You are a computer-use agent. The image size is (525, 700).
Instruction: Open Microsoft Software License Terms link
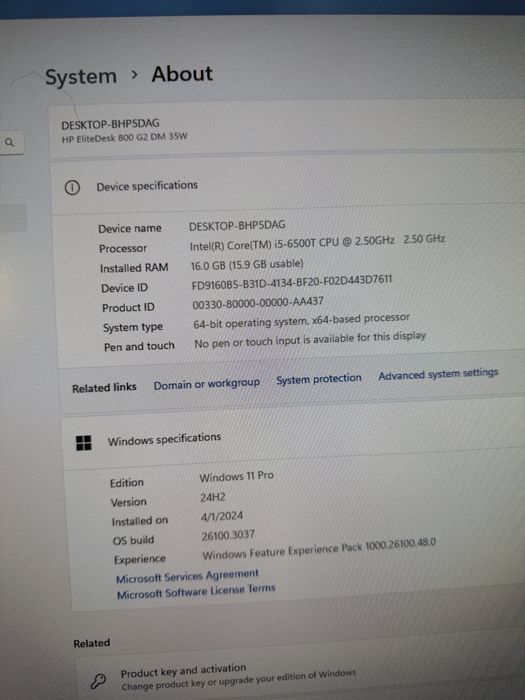(196, 592)
